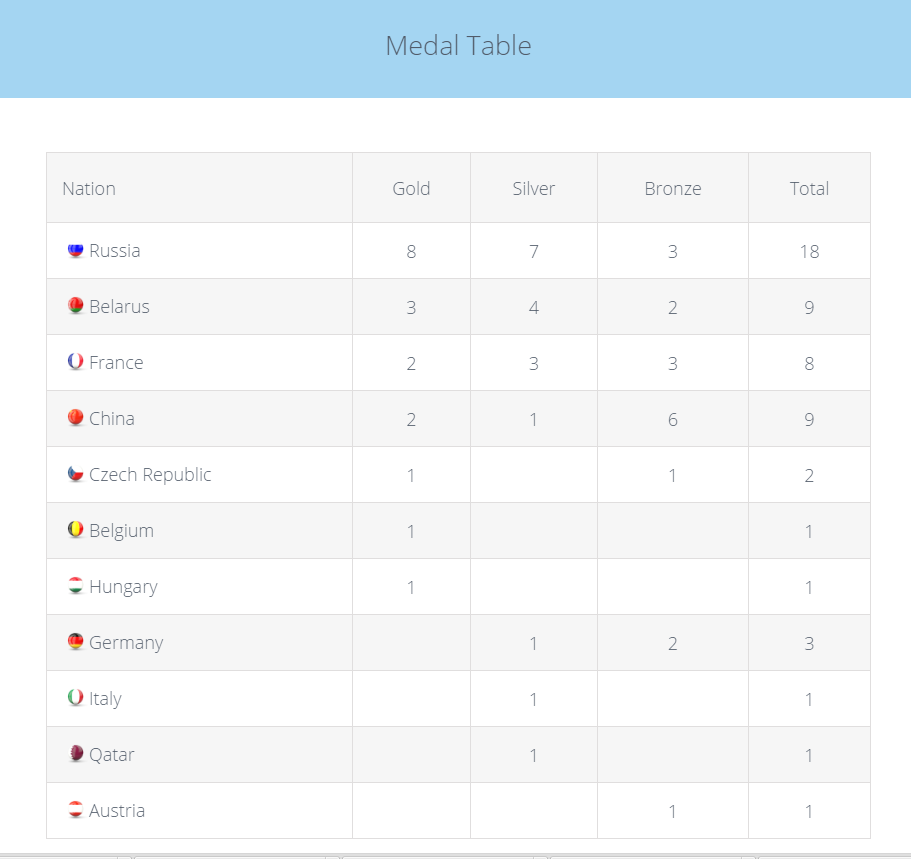911x859 pixels.
Task: Select the Bronze column header
Action: pos(673,188)
